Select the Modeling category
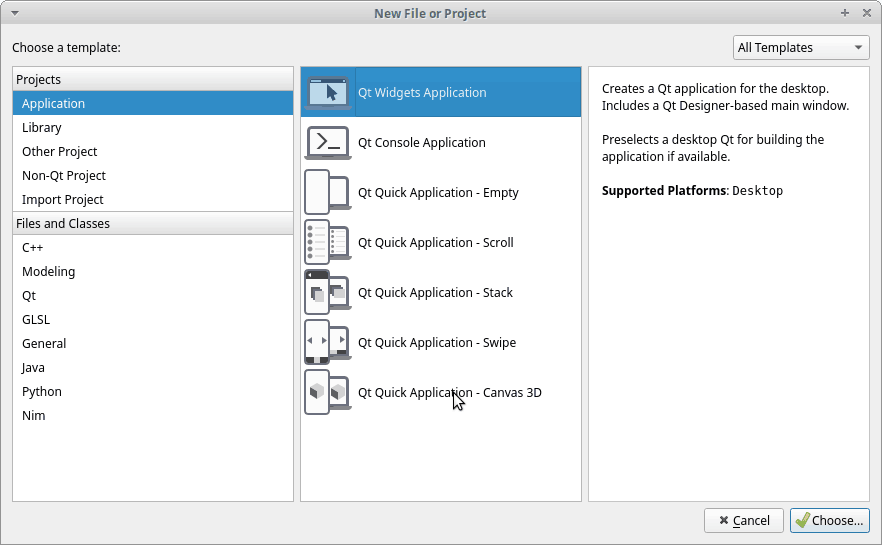882x545 pixels. point(153,272)
